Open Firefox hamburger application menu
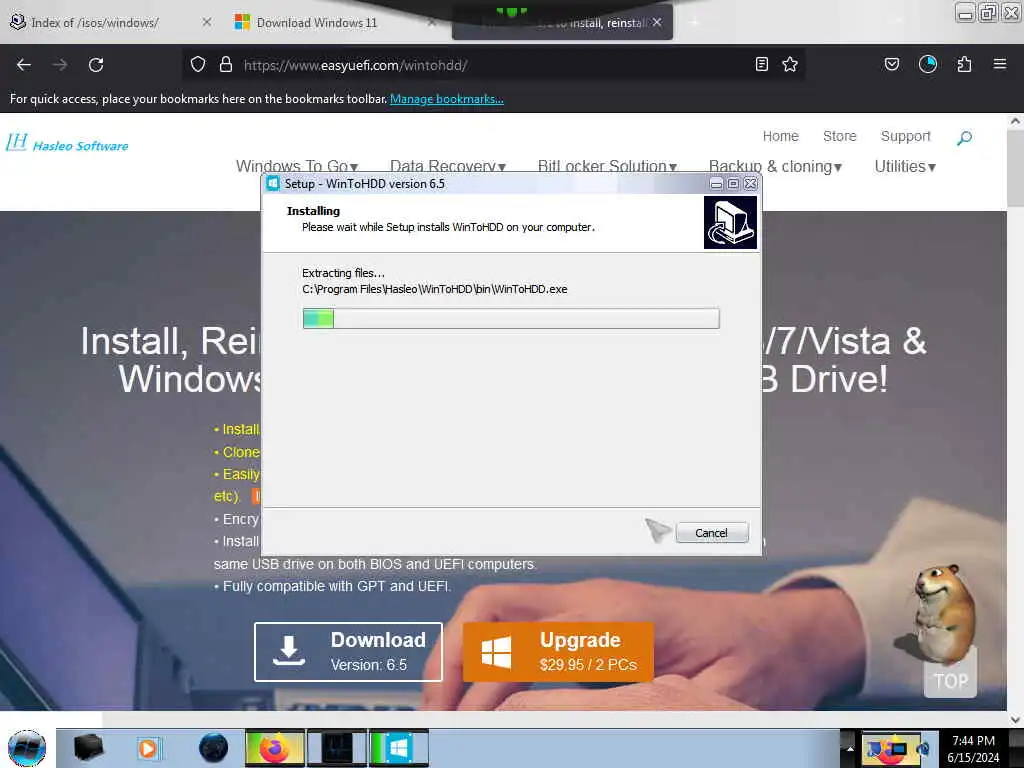The height and width of the screenshot is (768, 1024). tap(1000, 64)
